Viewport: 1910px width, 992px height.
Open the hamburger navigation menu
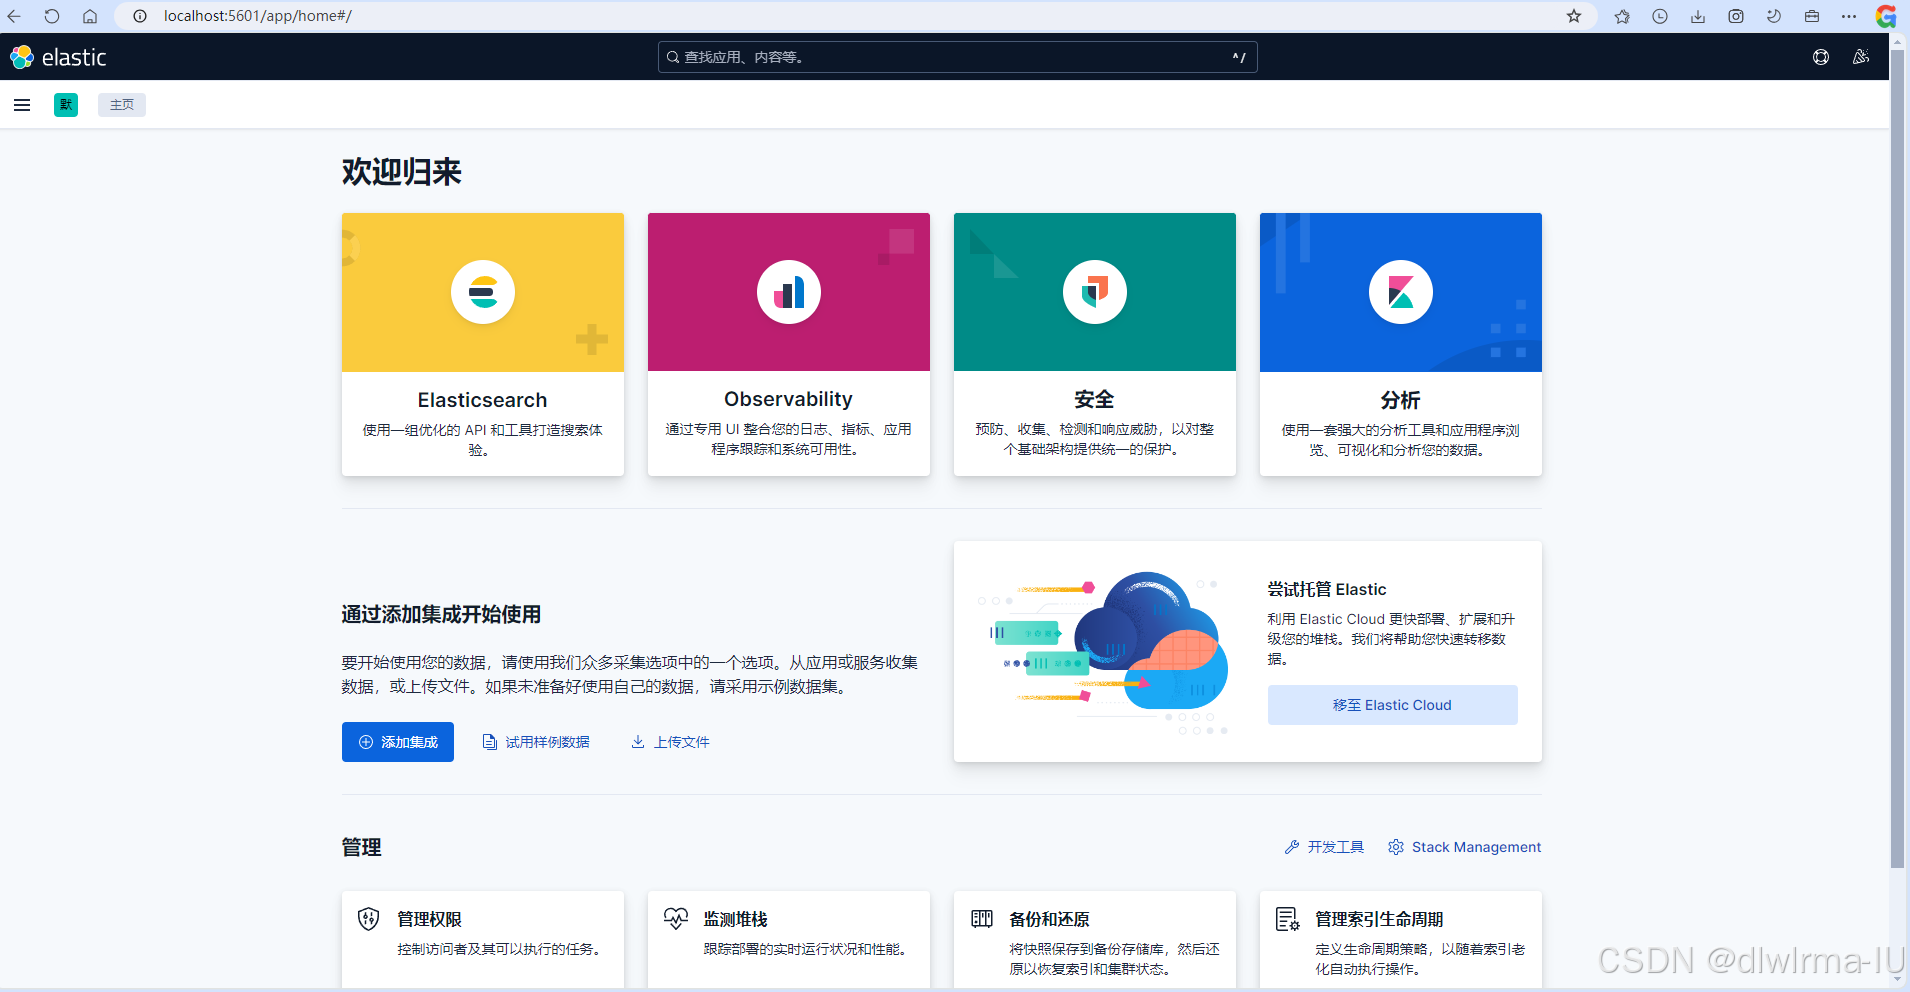click(22, 105)
